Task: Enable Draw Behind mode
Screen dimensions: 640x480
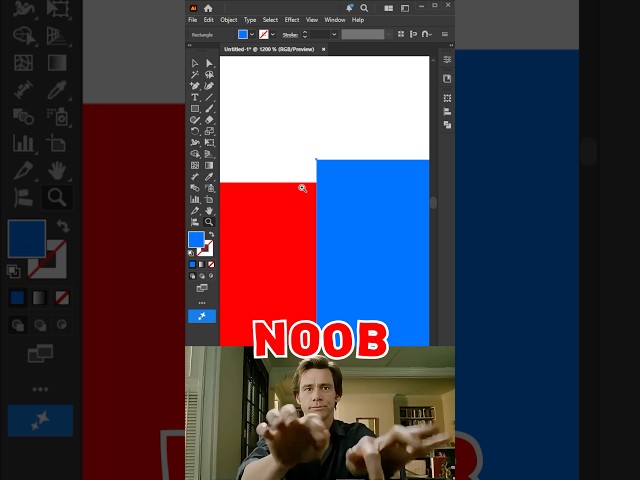Action: pos(202,276)
